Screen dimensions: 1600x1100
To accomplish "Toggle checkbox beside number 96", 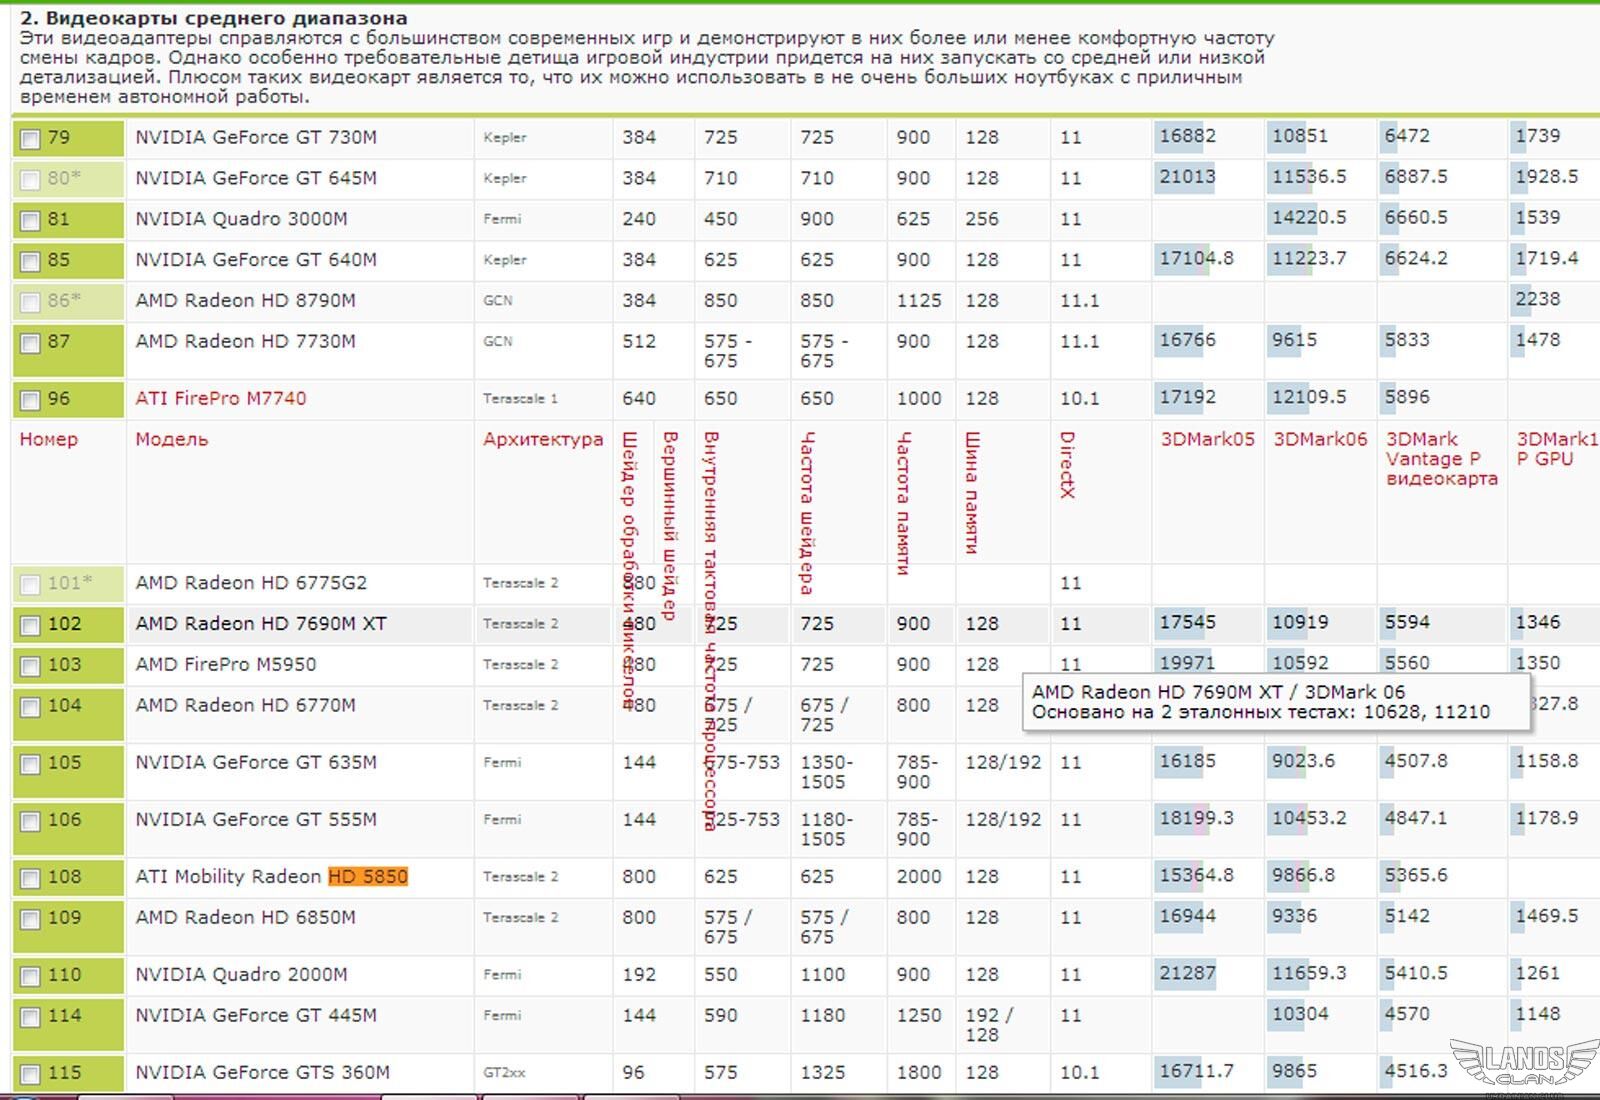I will 31,400.
